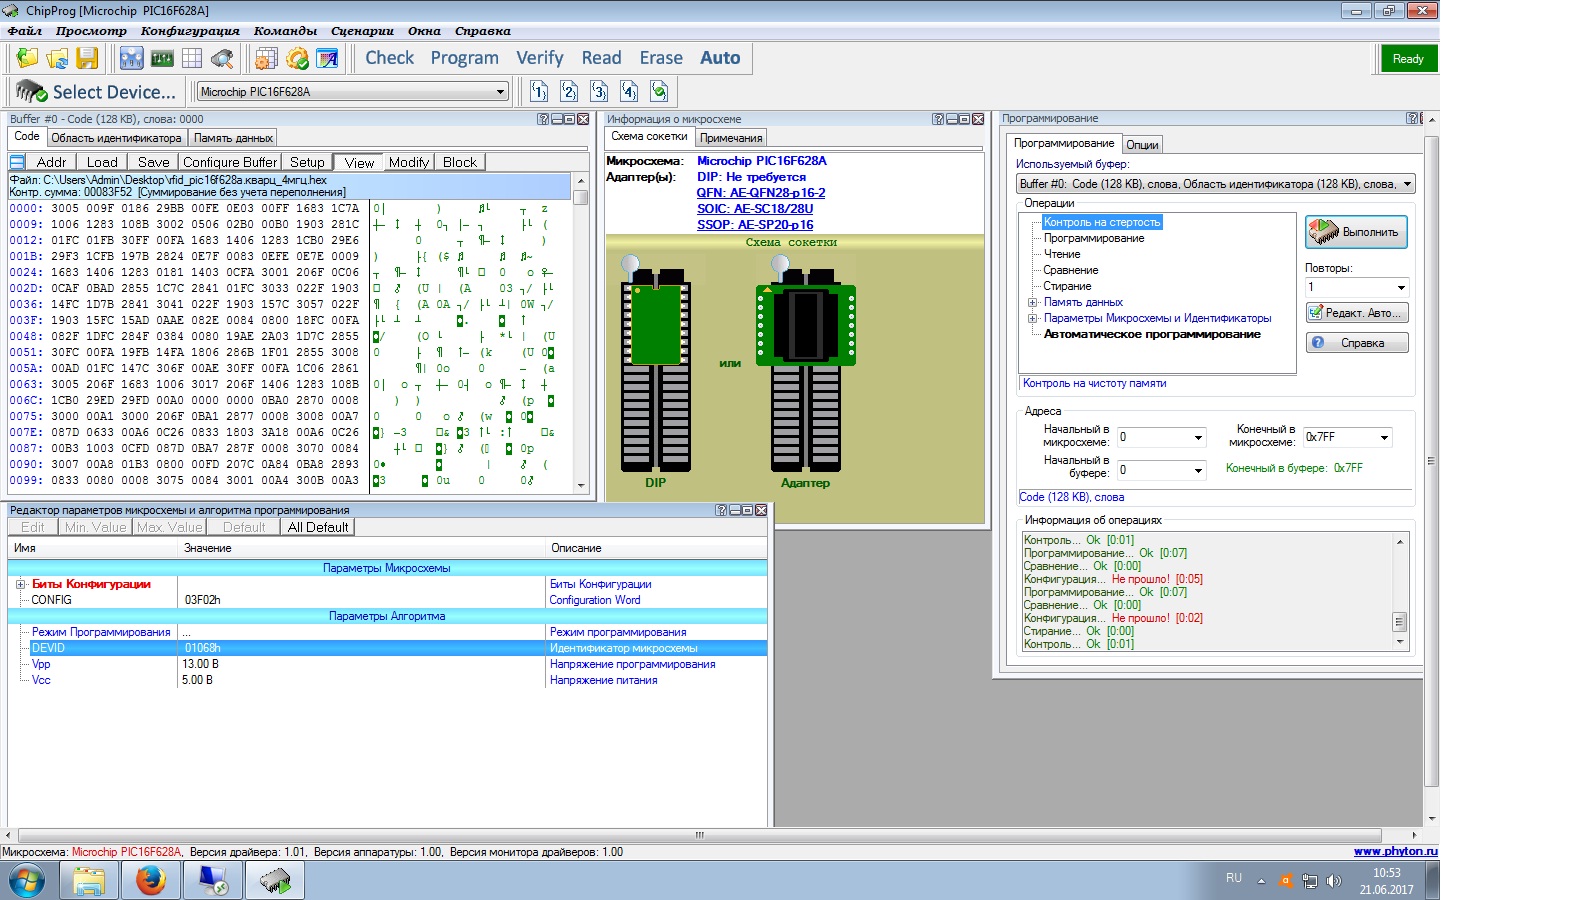Click the RU language indicator in tray
The width and height of the screenshot is (1594, 900).
coord(1234,878)
